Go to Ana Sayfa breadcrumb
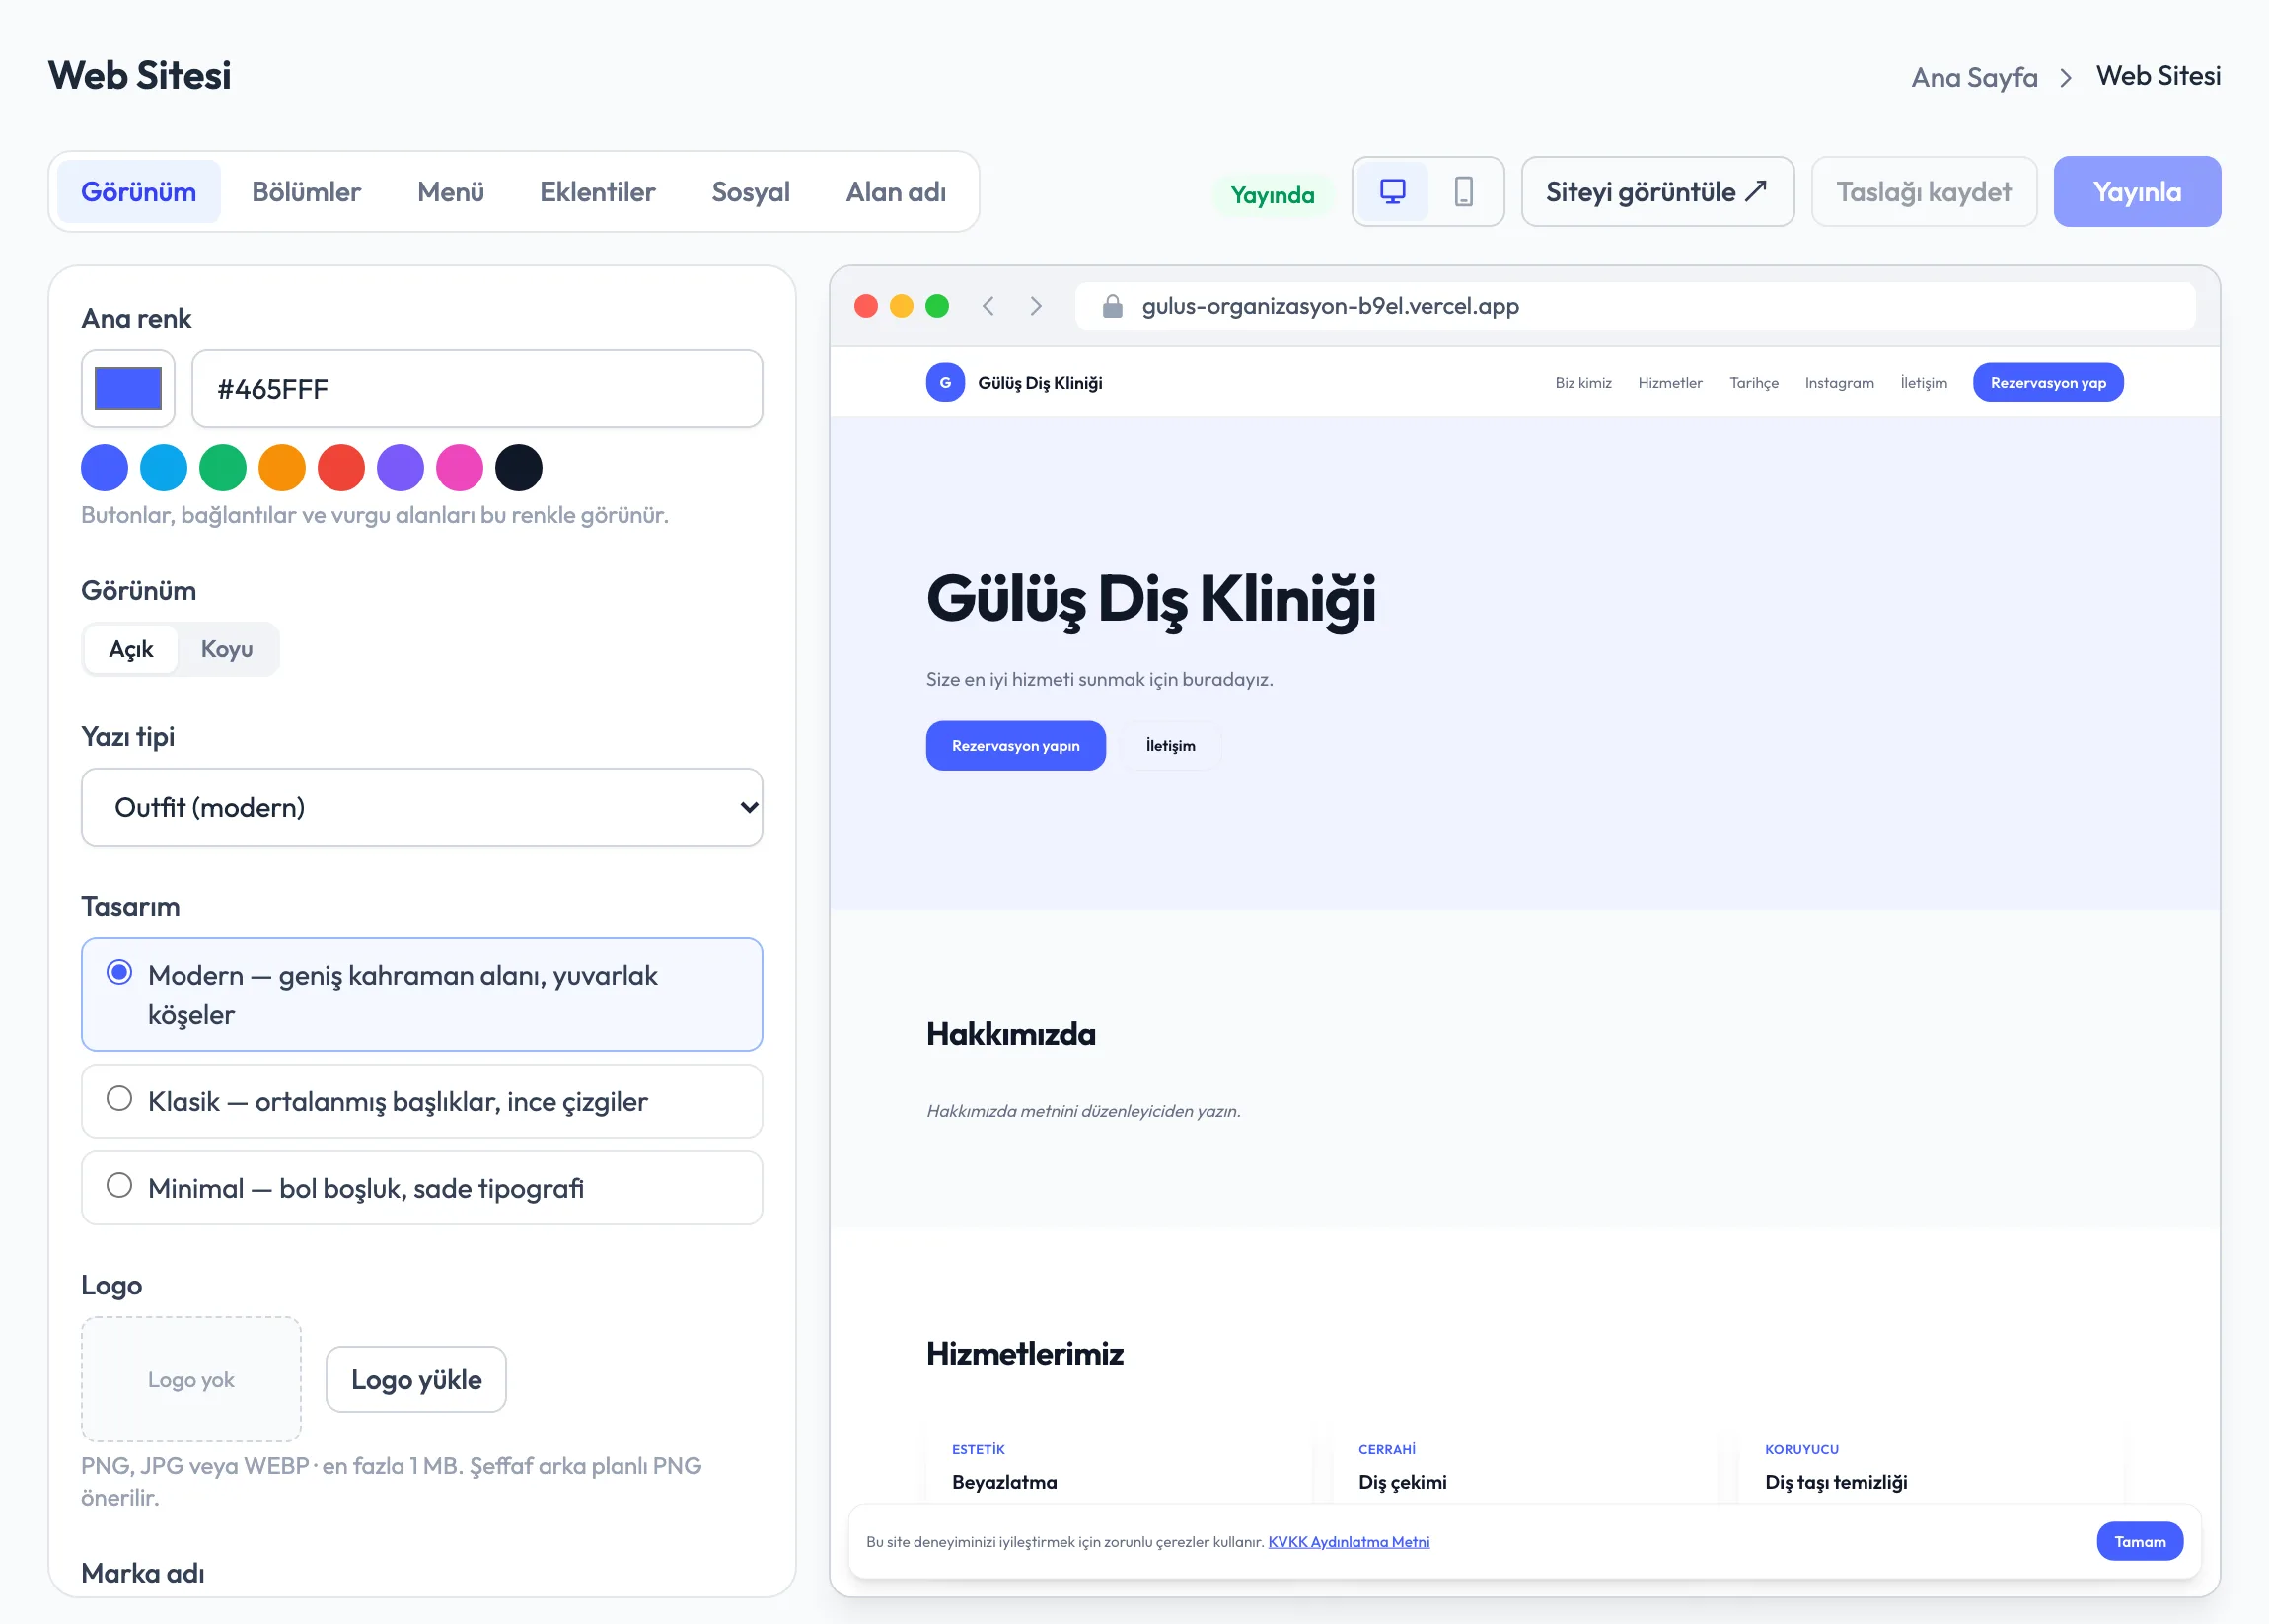Screen dimensions: 2269x1624 pos(1974,77)
